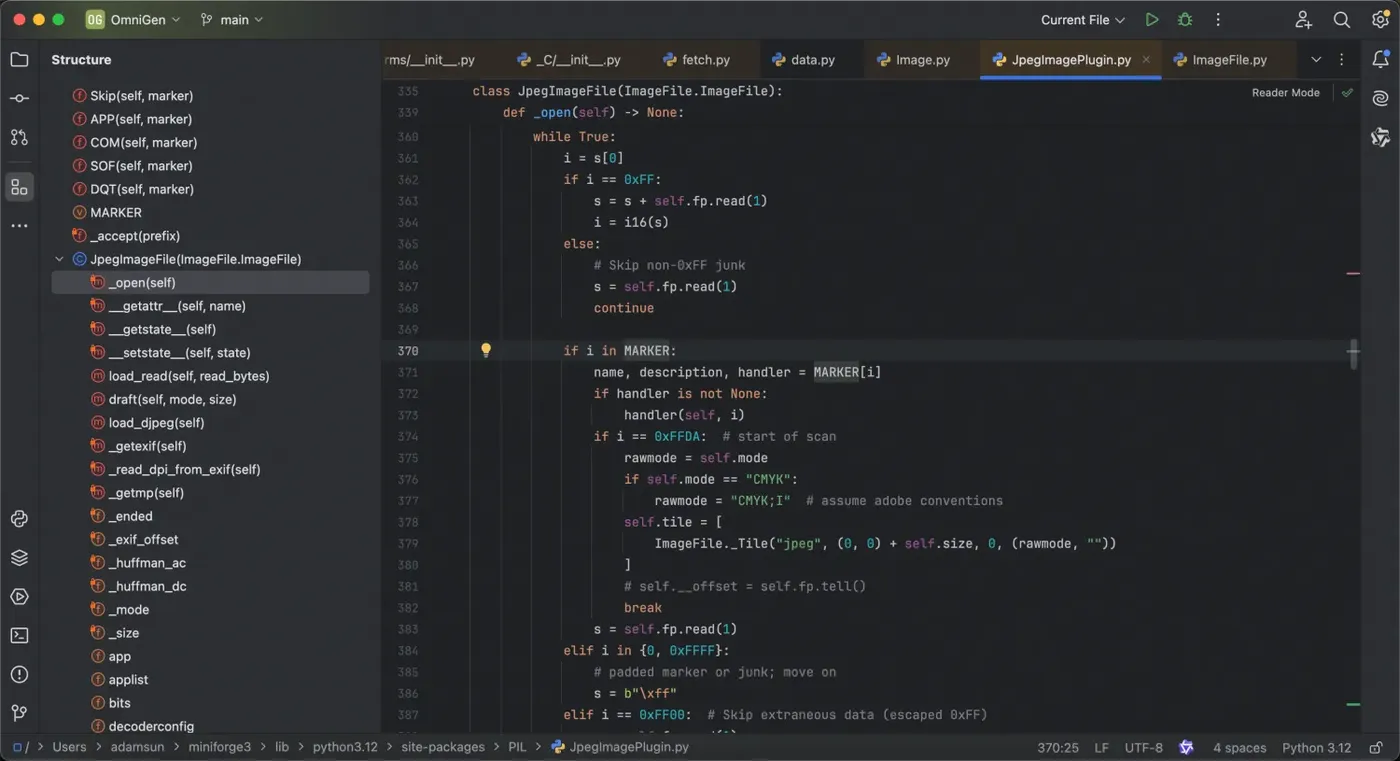The height and width of the screenshot is (761, 1400).
Task: Open Search Everywhere magnifier
Action: point(1342,20)
